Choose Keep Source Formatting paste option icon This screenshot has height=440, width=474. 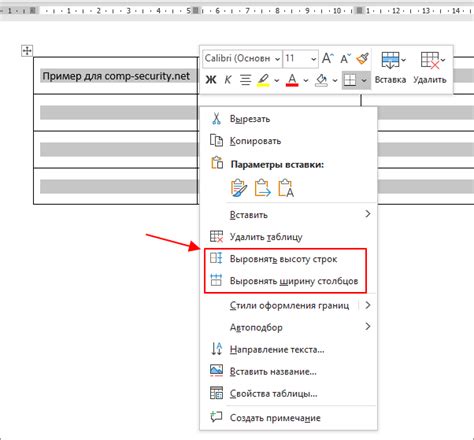tap(239, 188)
